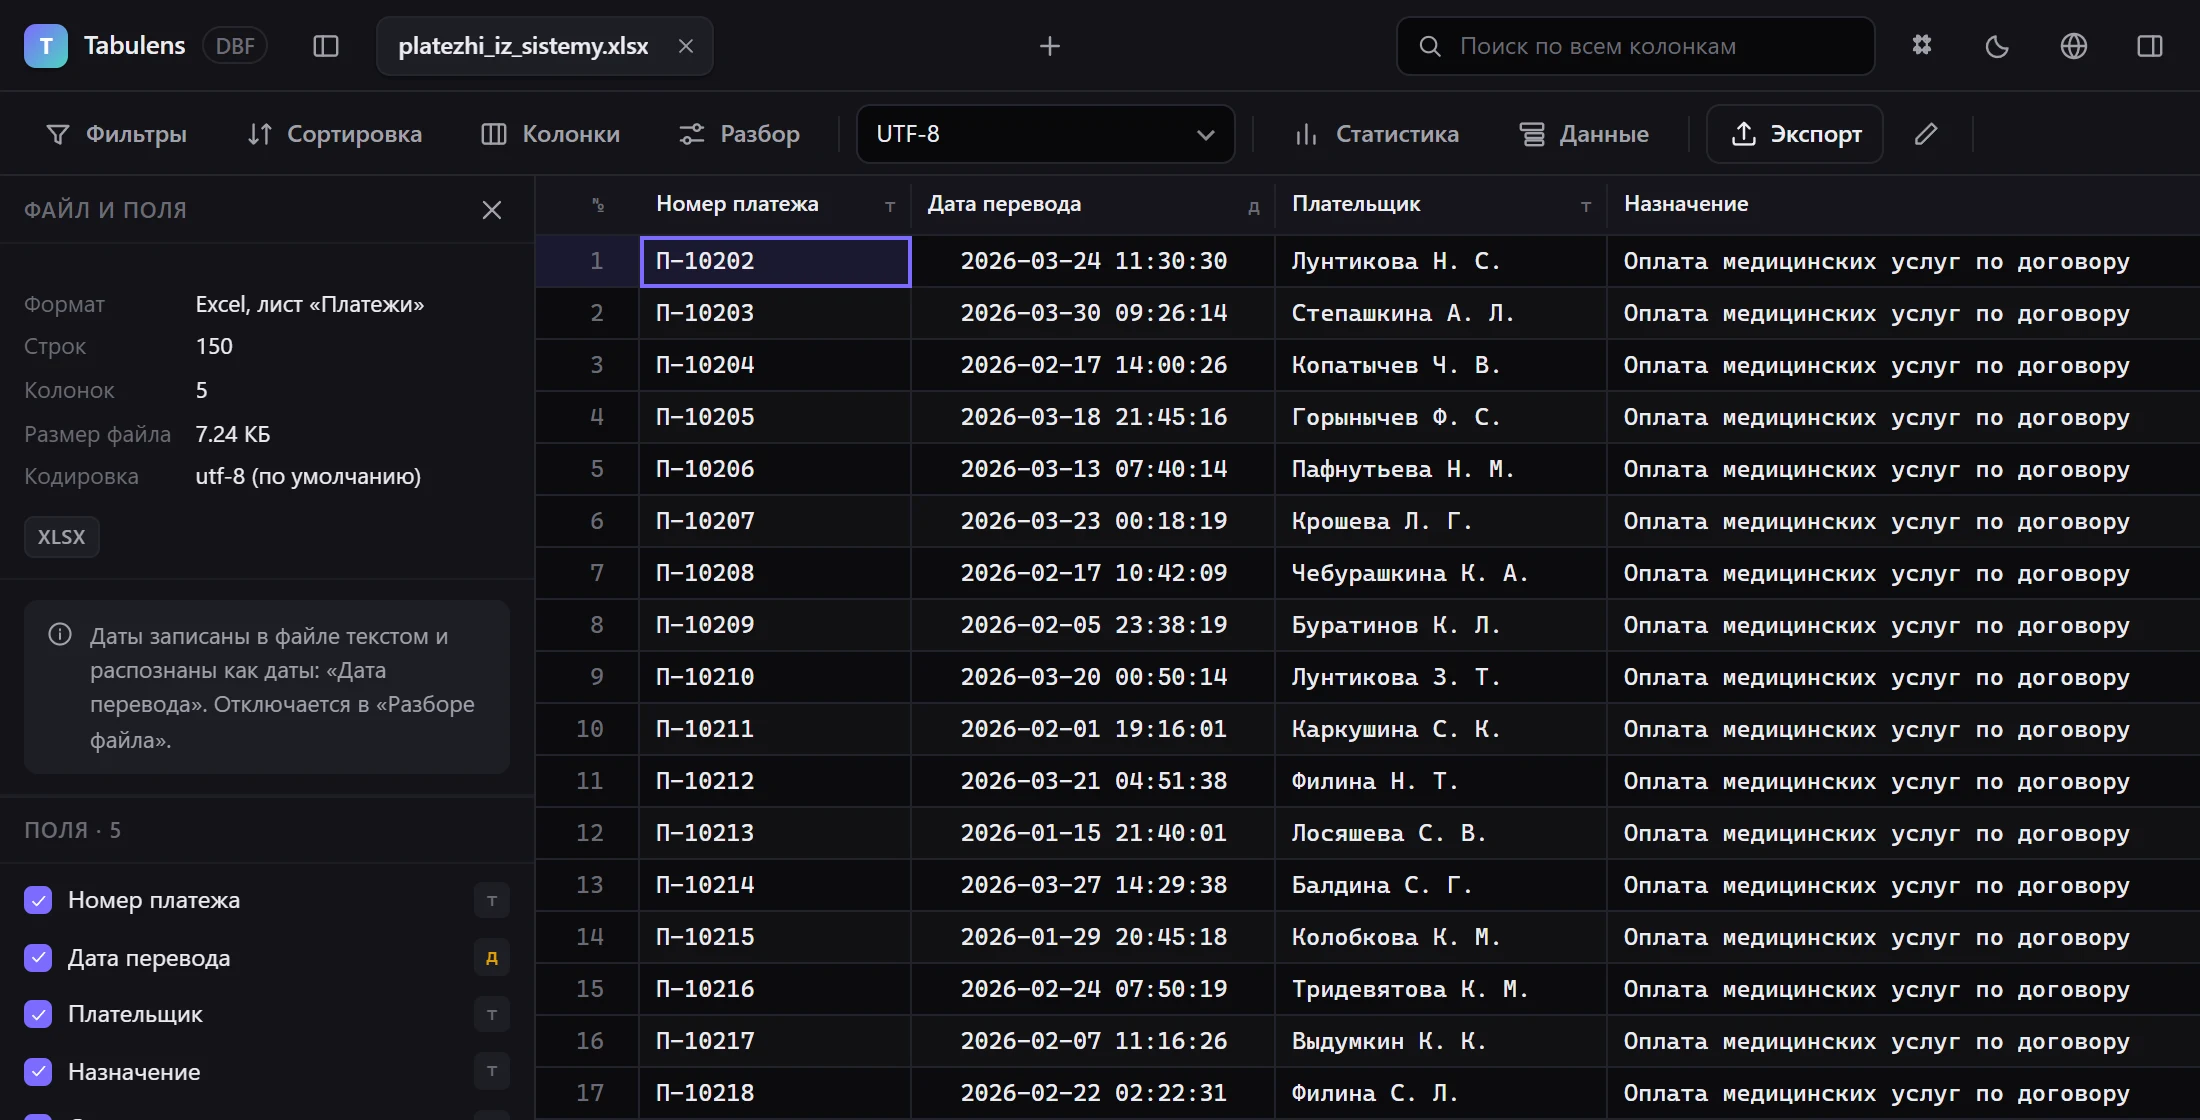Close the «Файл и поля» panel
This screenshot has width=2200, height=1120.
(492, 210)
